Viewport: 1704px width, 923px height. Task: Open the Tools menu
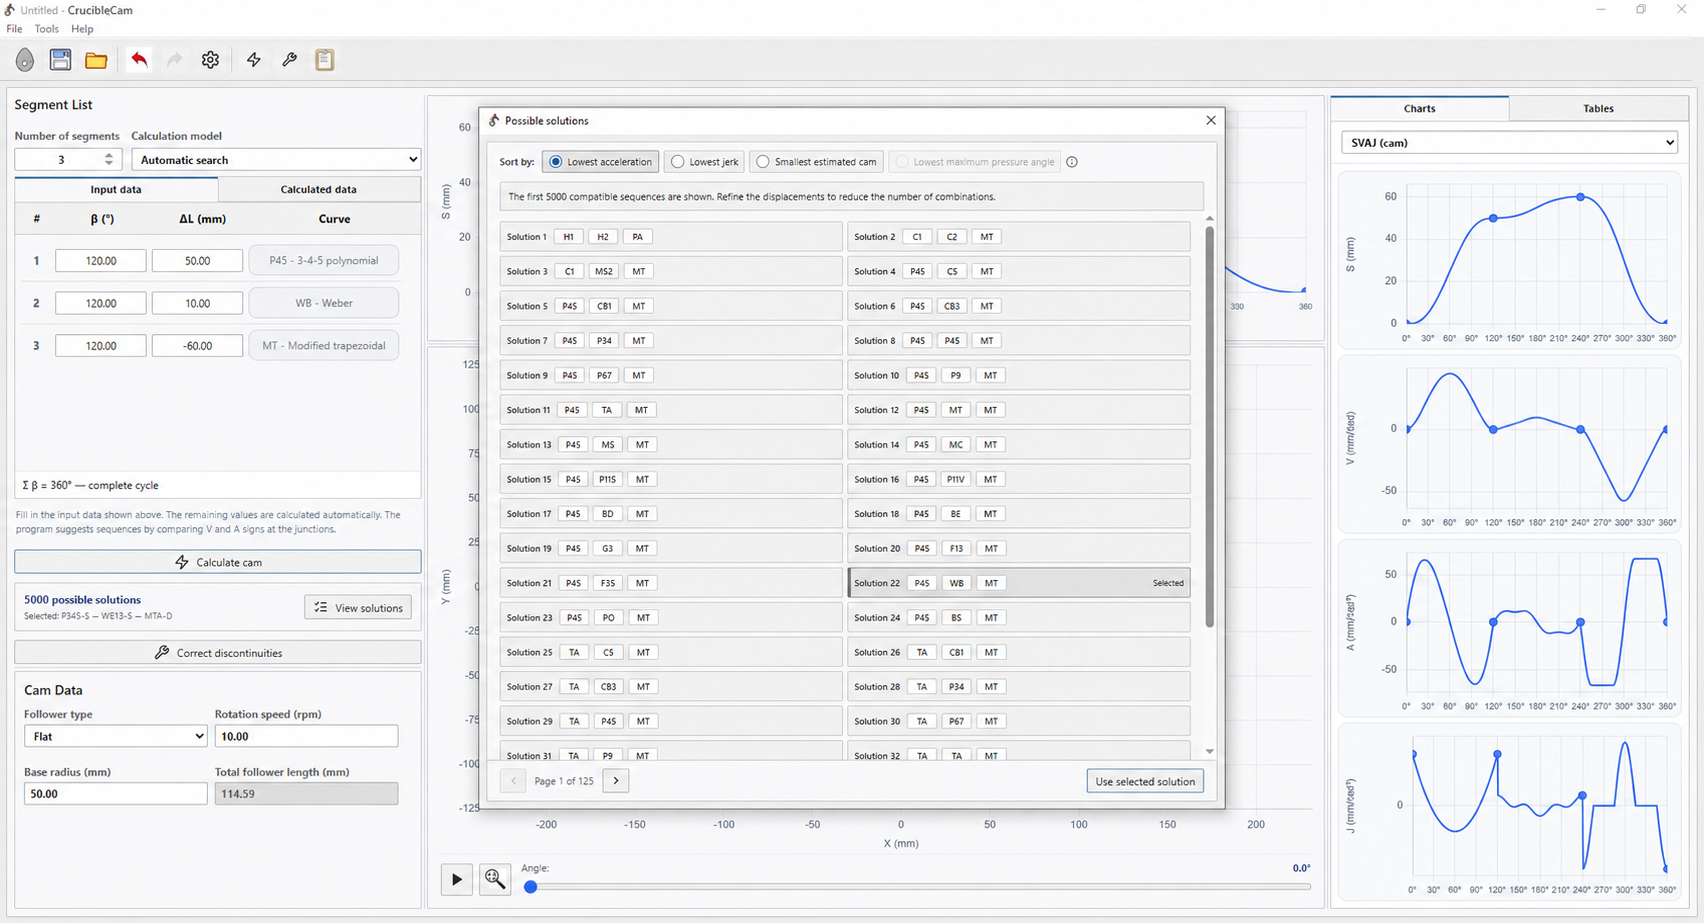(47, 29)
